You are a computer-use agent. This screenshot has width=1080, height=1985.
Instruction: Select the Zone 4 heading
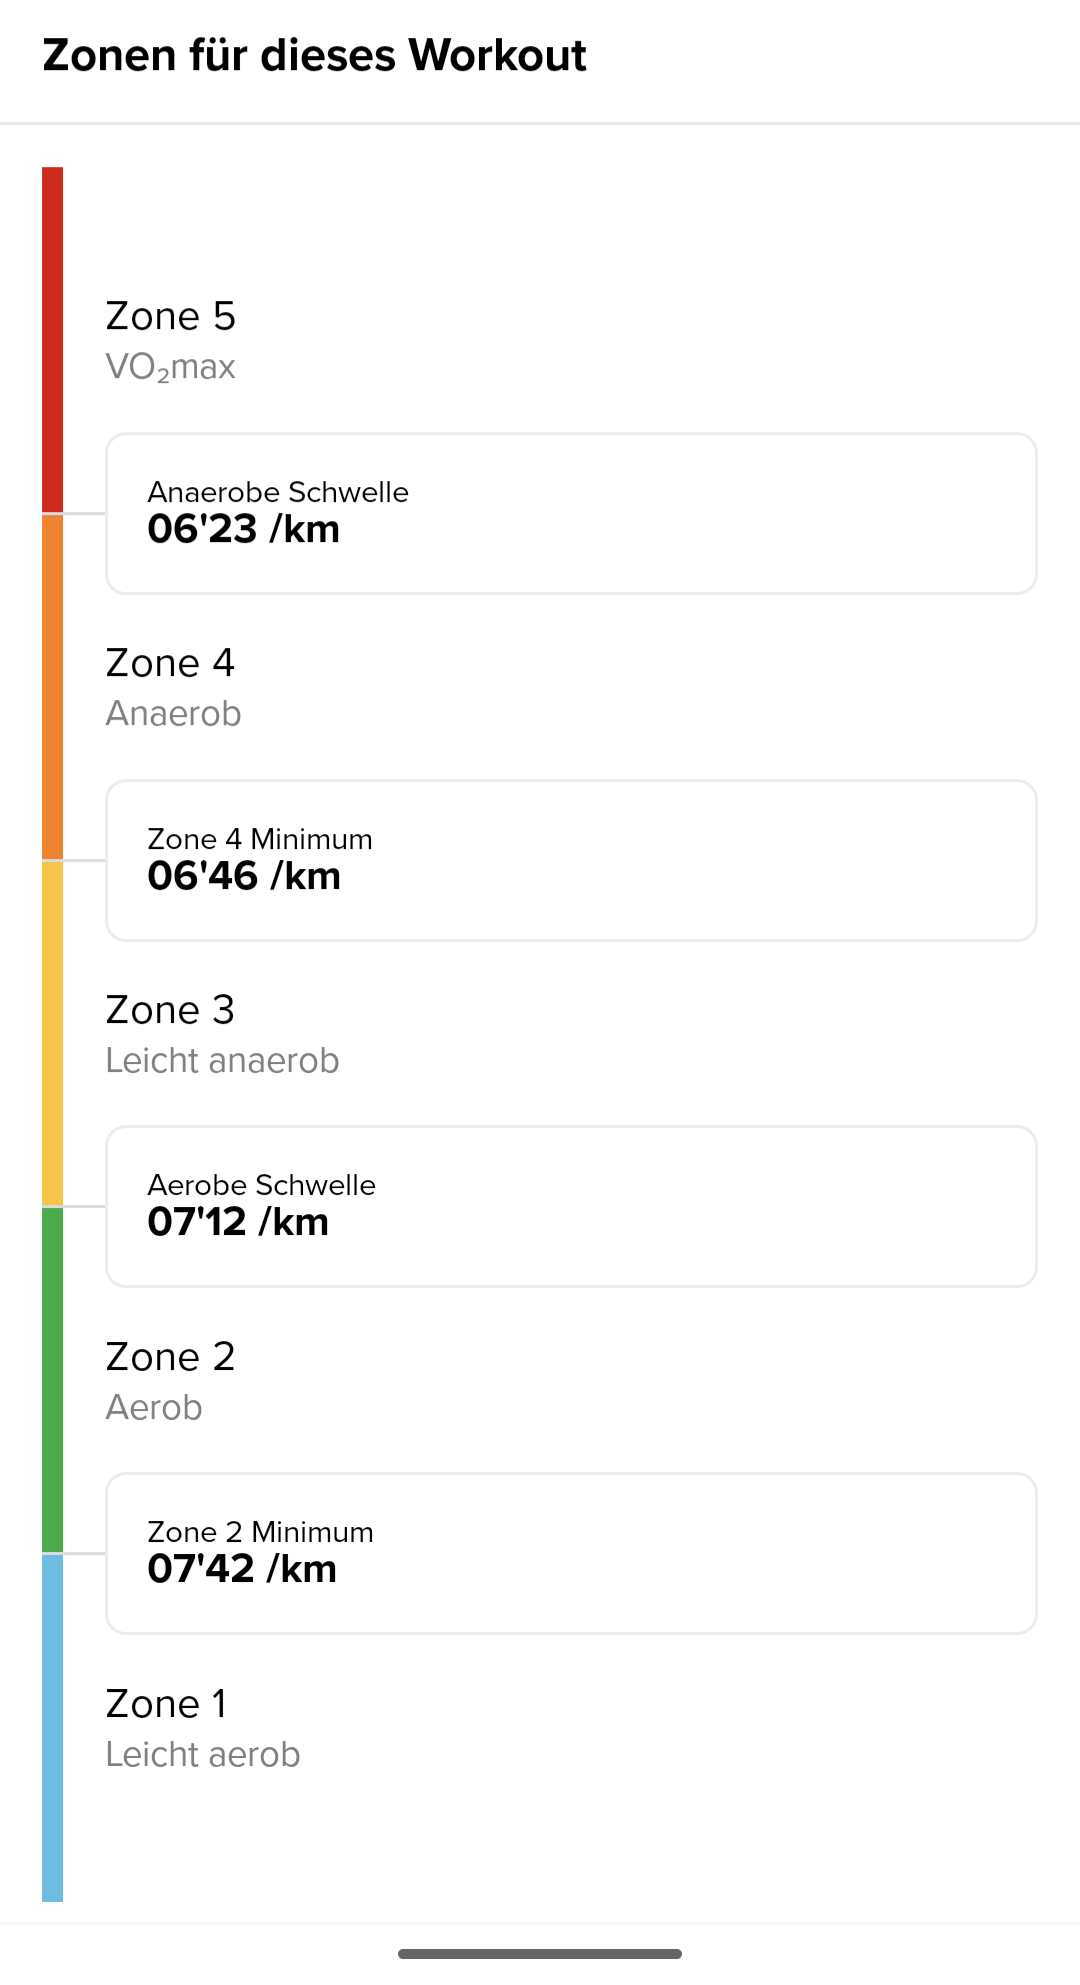coord(170,663)
